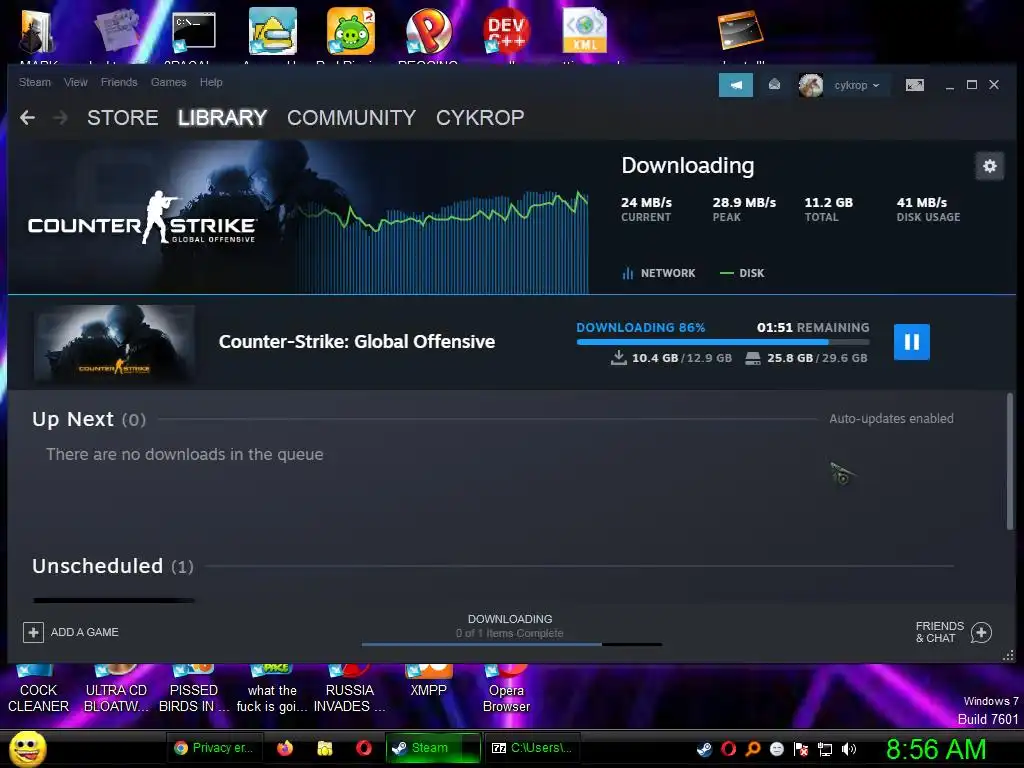Open the Friends menu
The height and width of the screenshot is (768, 1024).
(x=119, y=82)
